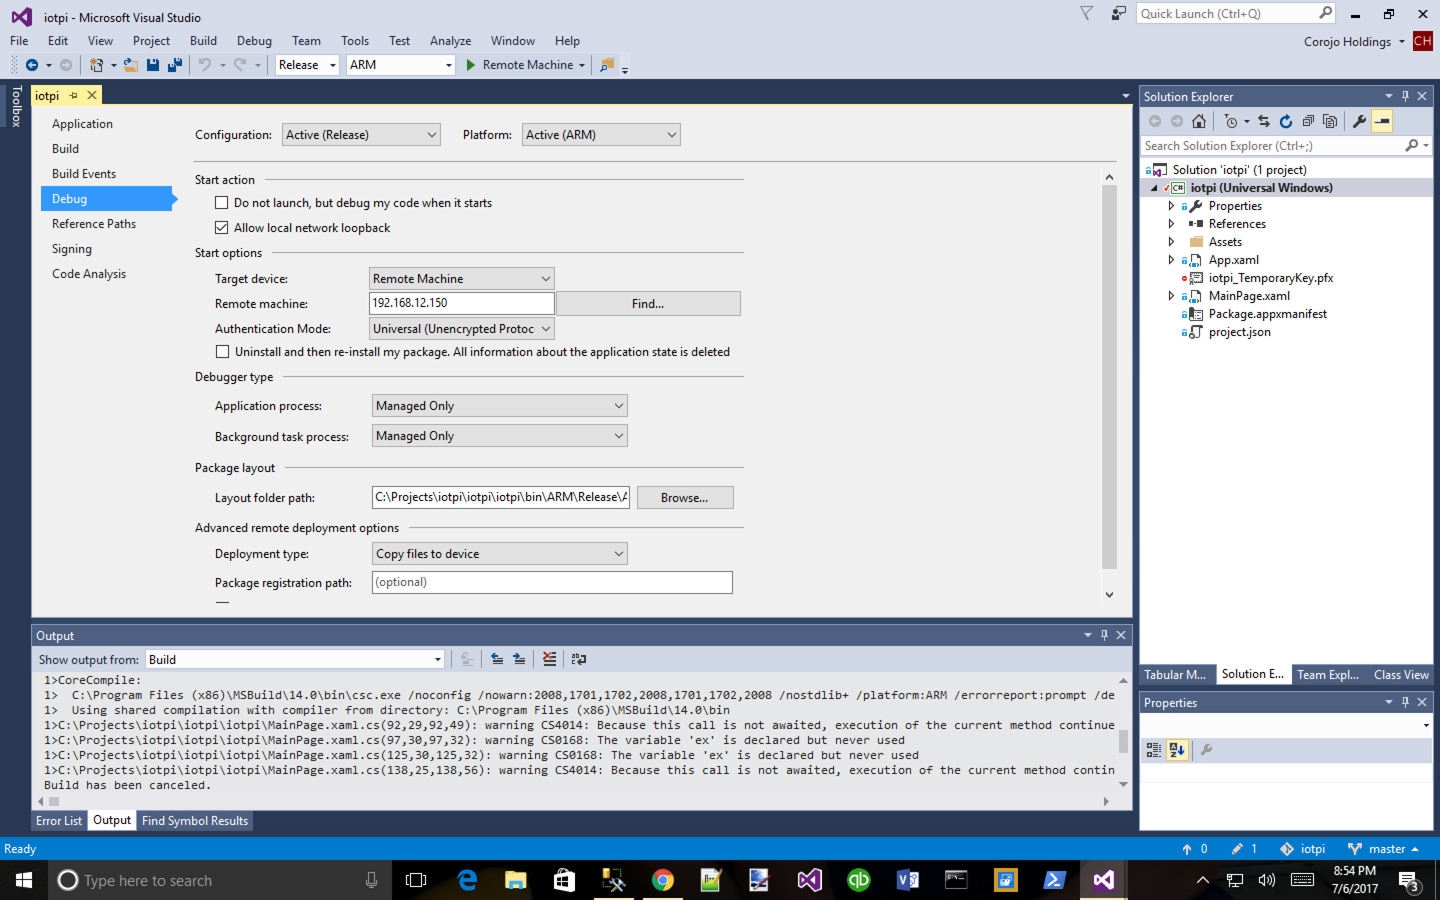The height and width of the screenshot is (900, 1440).
Task: Click the Find... button for remote machine
Action: pos(648,304)
